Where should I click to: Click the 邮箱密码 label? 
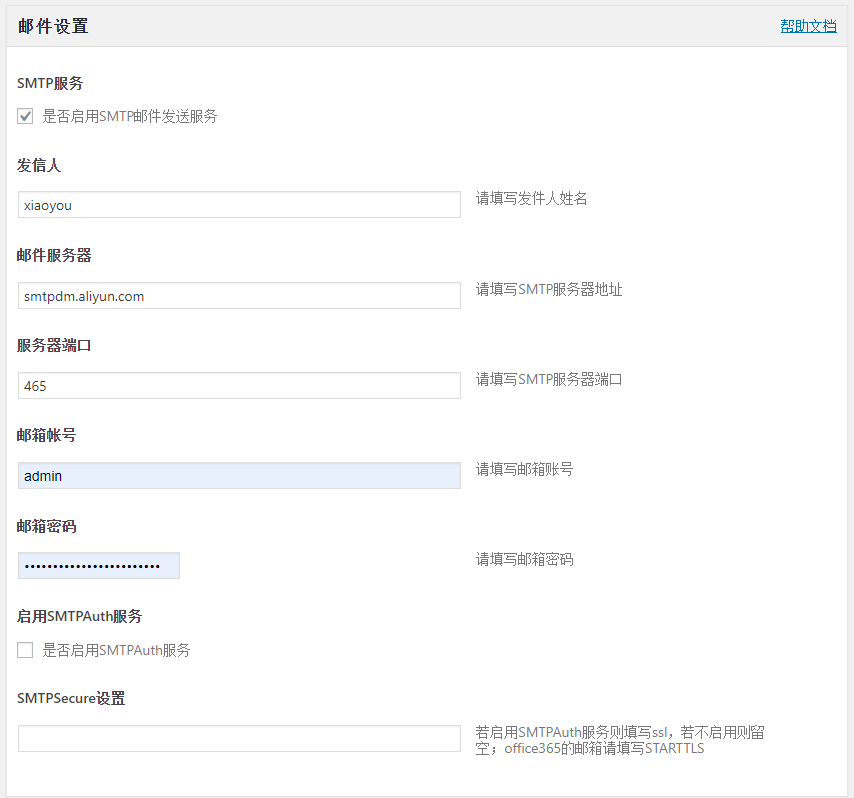[46, 526]
